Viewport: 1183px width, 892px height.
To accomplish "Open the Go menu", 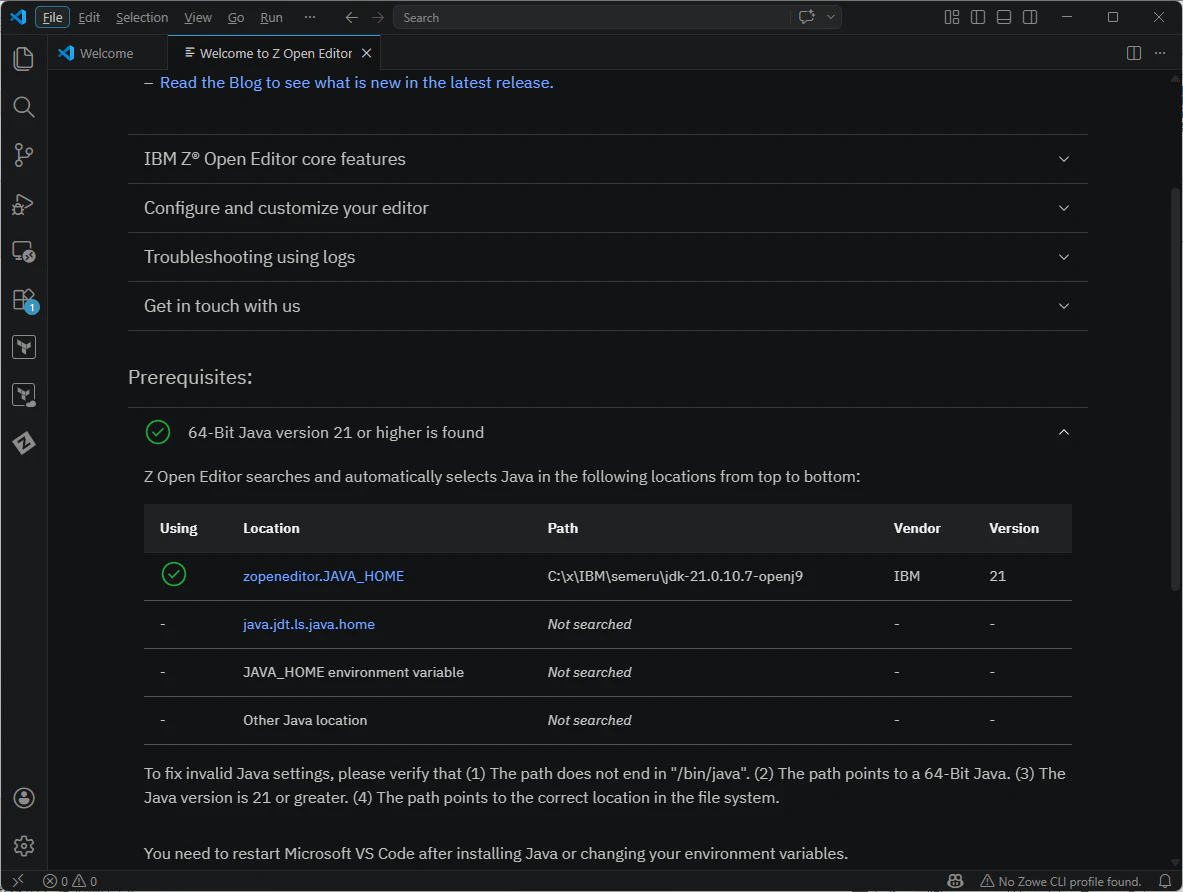I will pos(236,17).
